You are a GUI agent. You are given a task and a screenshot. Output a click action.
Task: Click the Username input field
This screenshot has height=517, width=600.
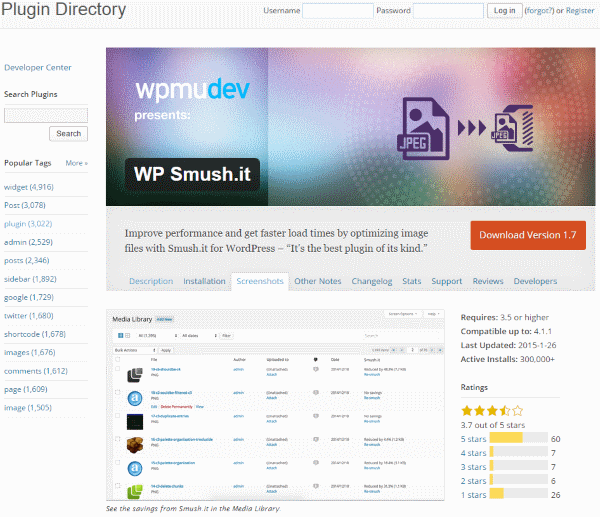pos(338,11)
